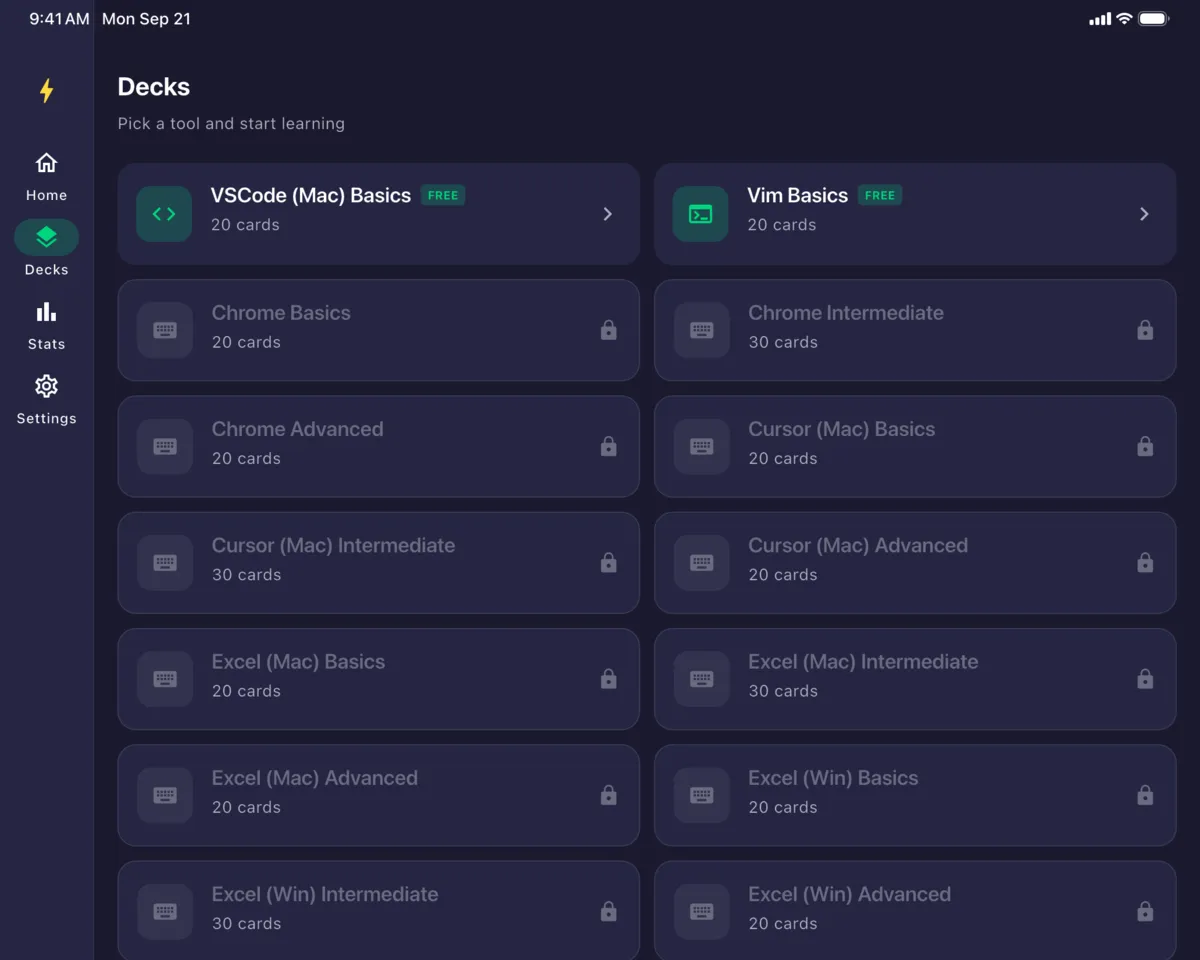
Task: Open the Home tab in sidebar
Action: (46, 177)
